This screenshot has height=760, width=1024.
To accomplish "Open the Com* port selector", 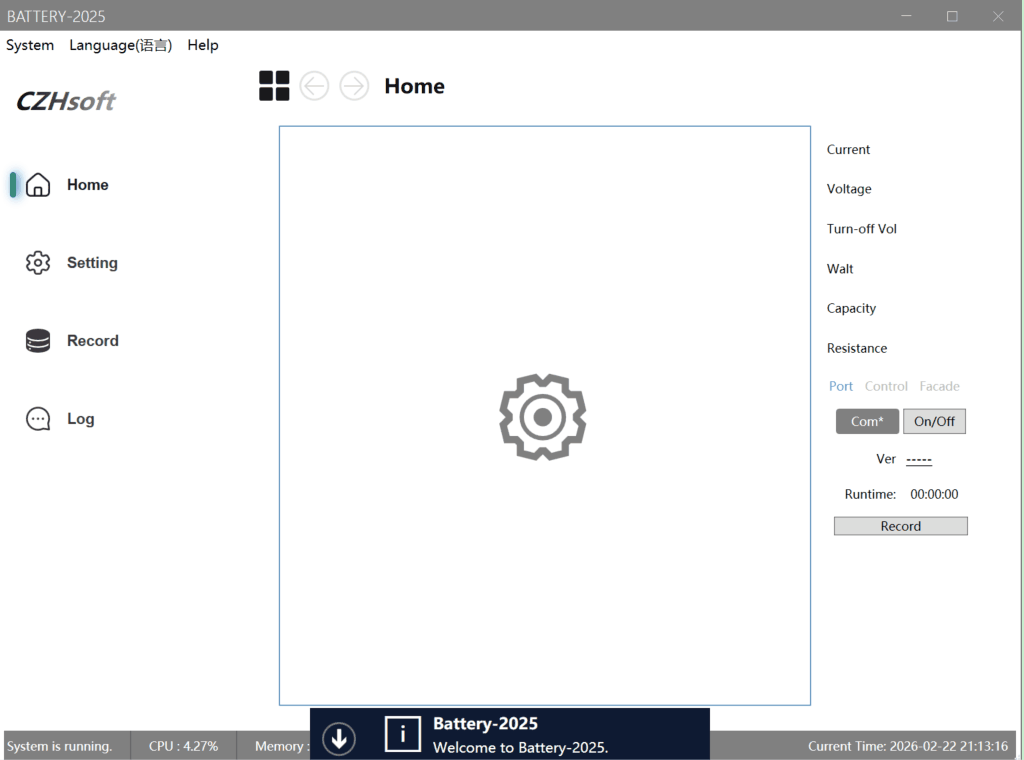I will pos(867,421).
